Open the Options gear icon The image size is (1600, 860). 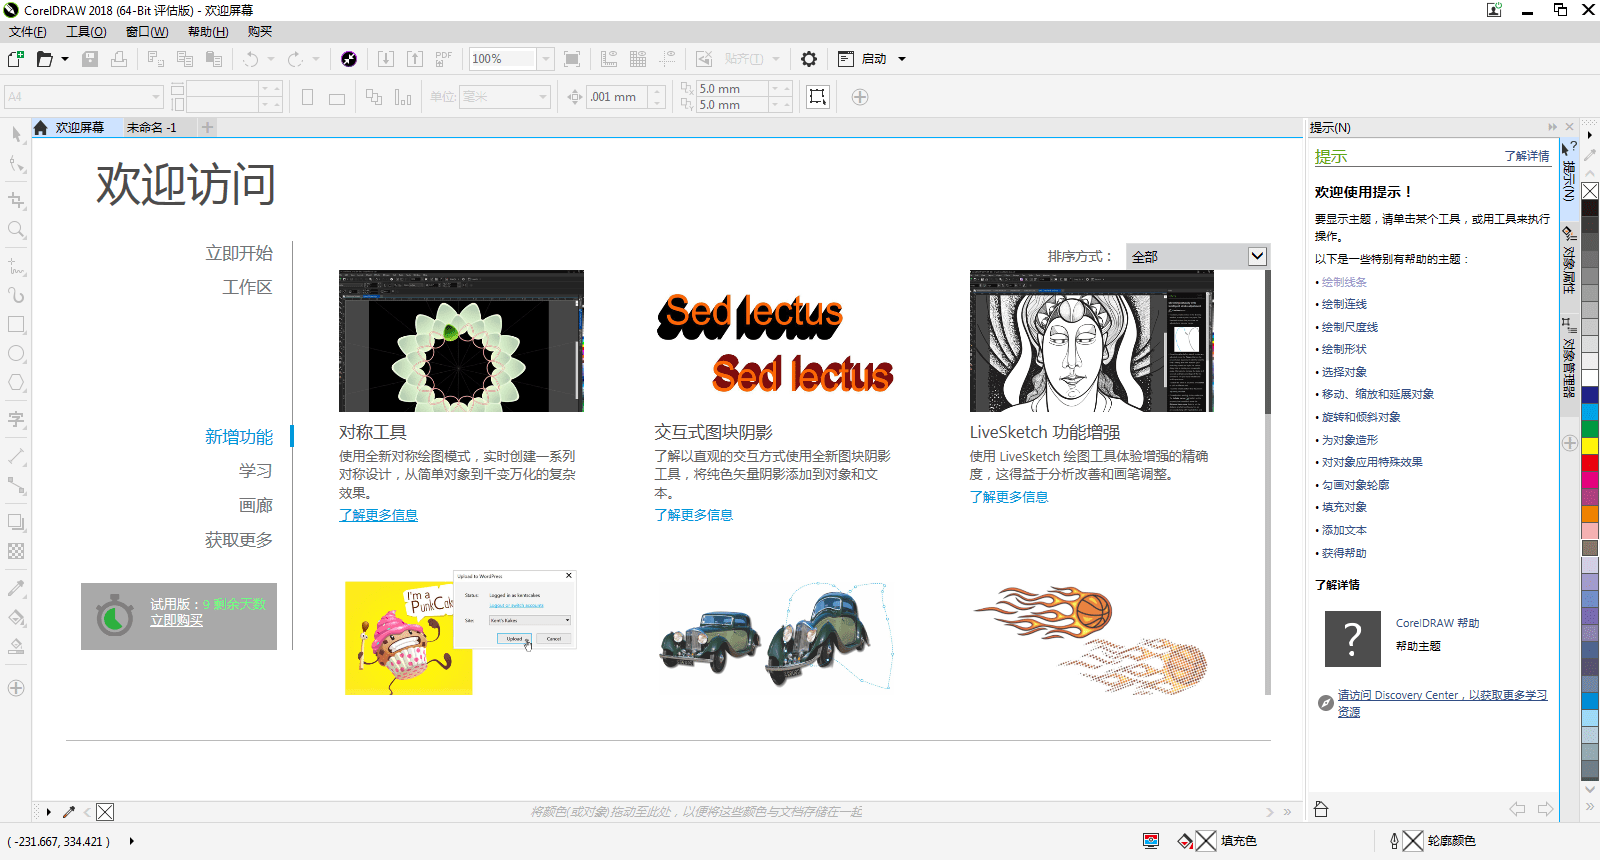click(x=809, y=59)
